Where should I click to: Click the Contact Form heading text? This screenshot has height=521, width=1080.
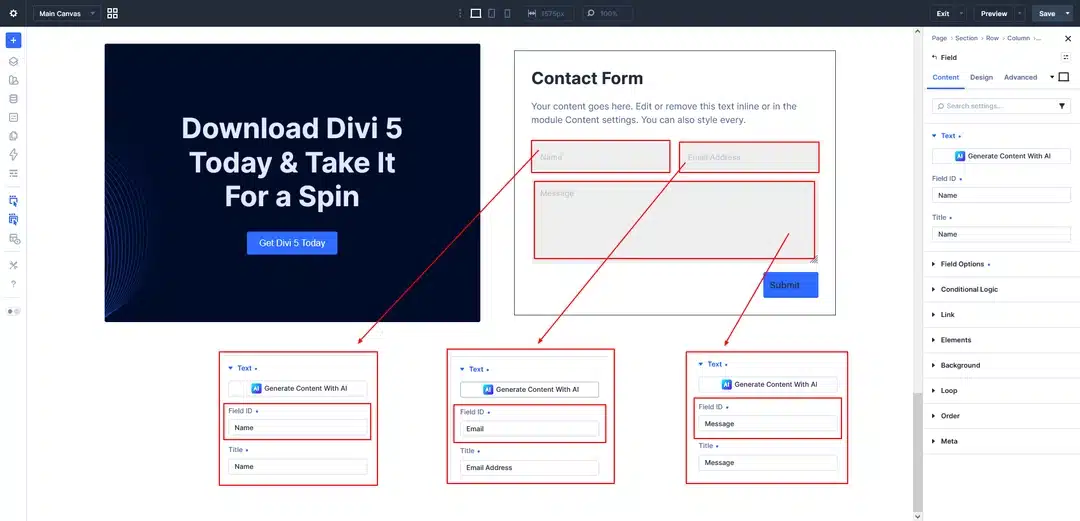587,79
